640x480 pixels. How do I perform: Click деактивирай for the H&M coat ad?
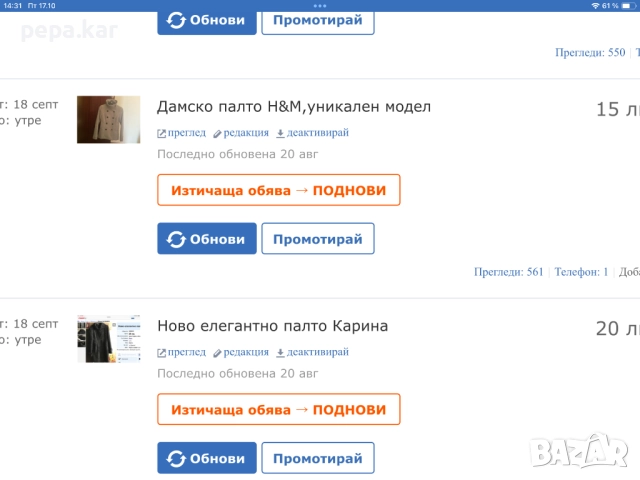tap(318, 133)
